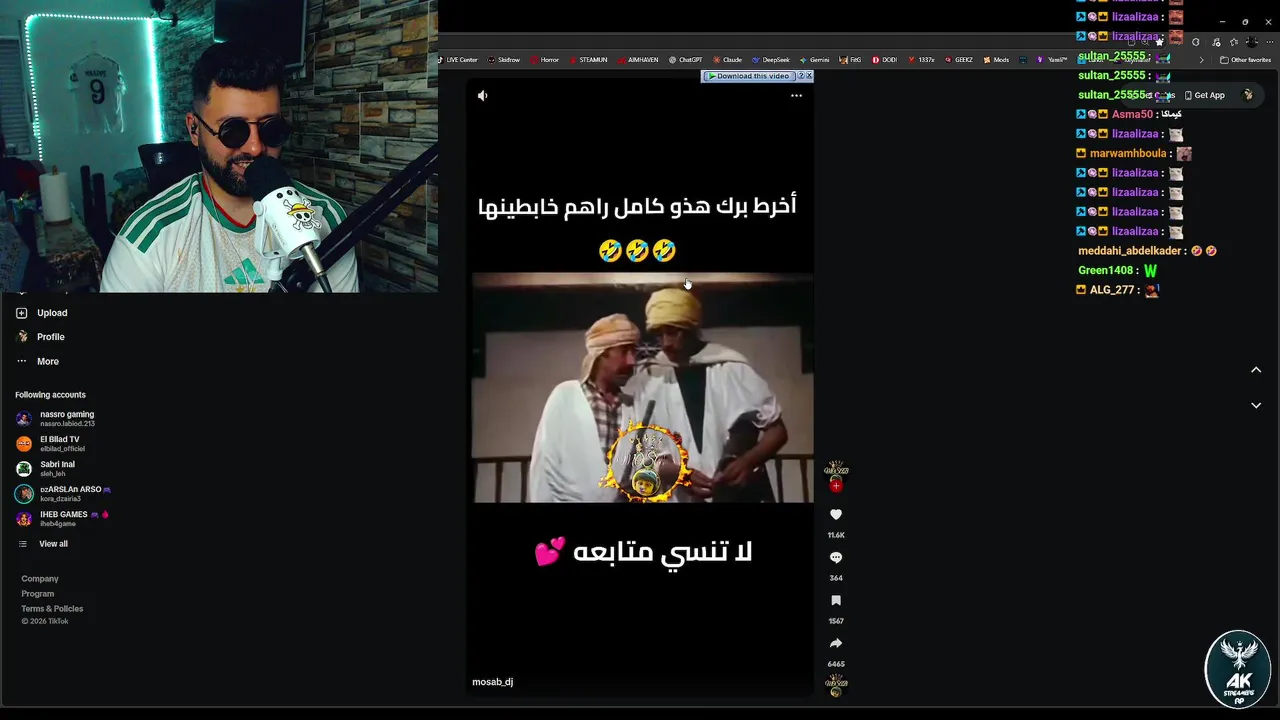
Task: Open STEAMUN bookmark
Action: (x=588, y=60)
